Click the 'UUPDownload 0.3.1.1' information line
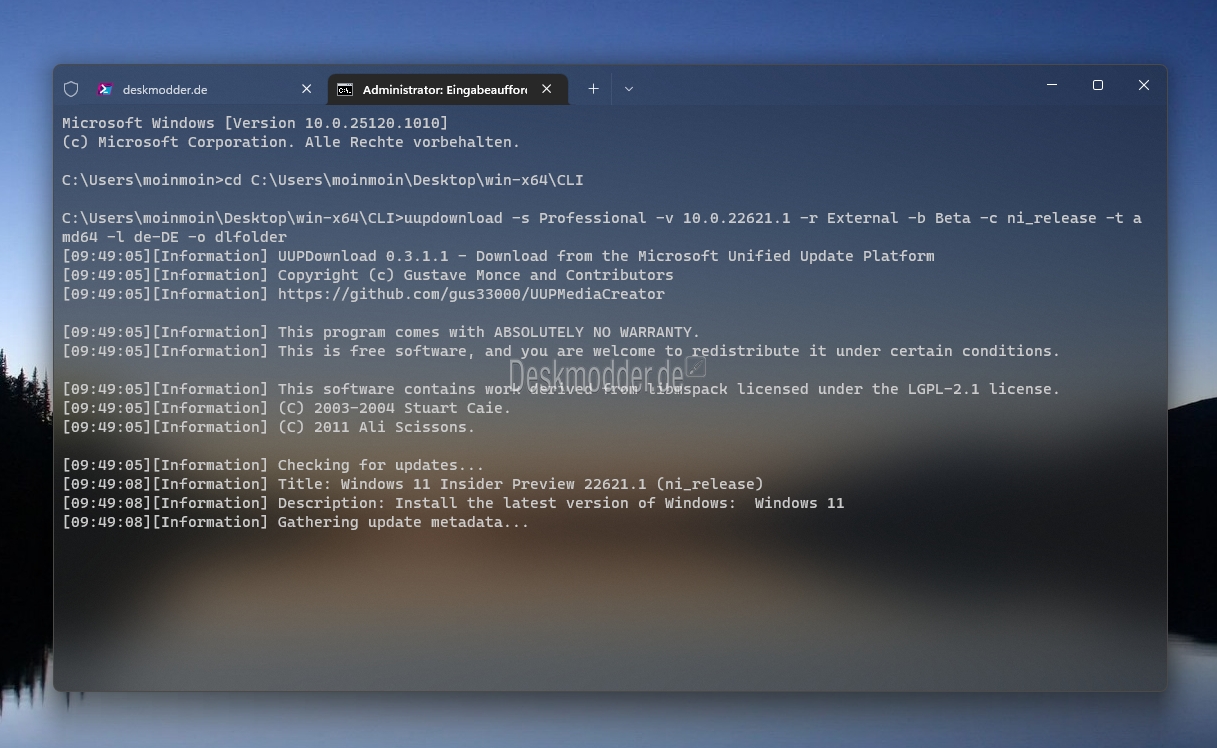Screen dimensions: 1217x748 [498, 256]
